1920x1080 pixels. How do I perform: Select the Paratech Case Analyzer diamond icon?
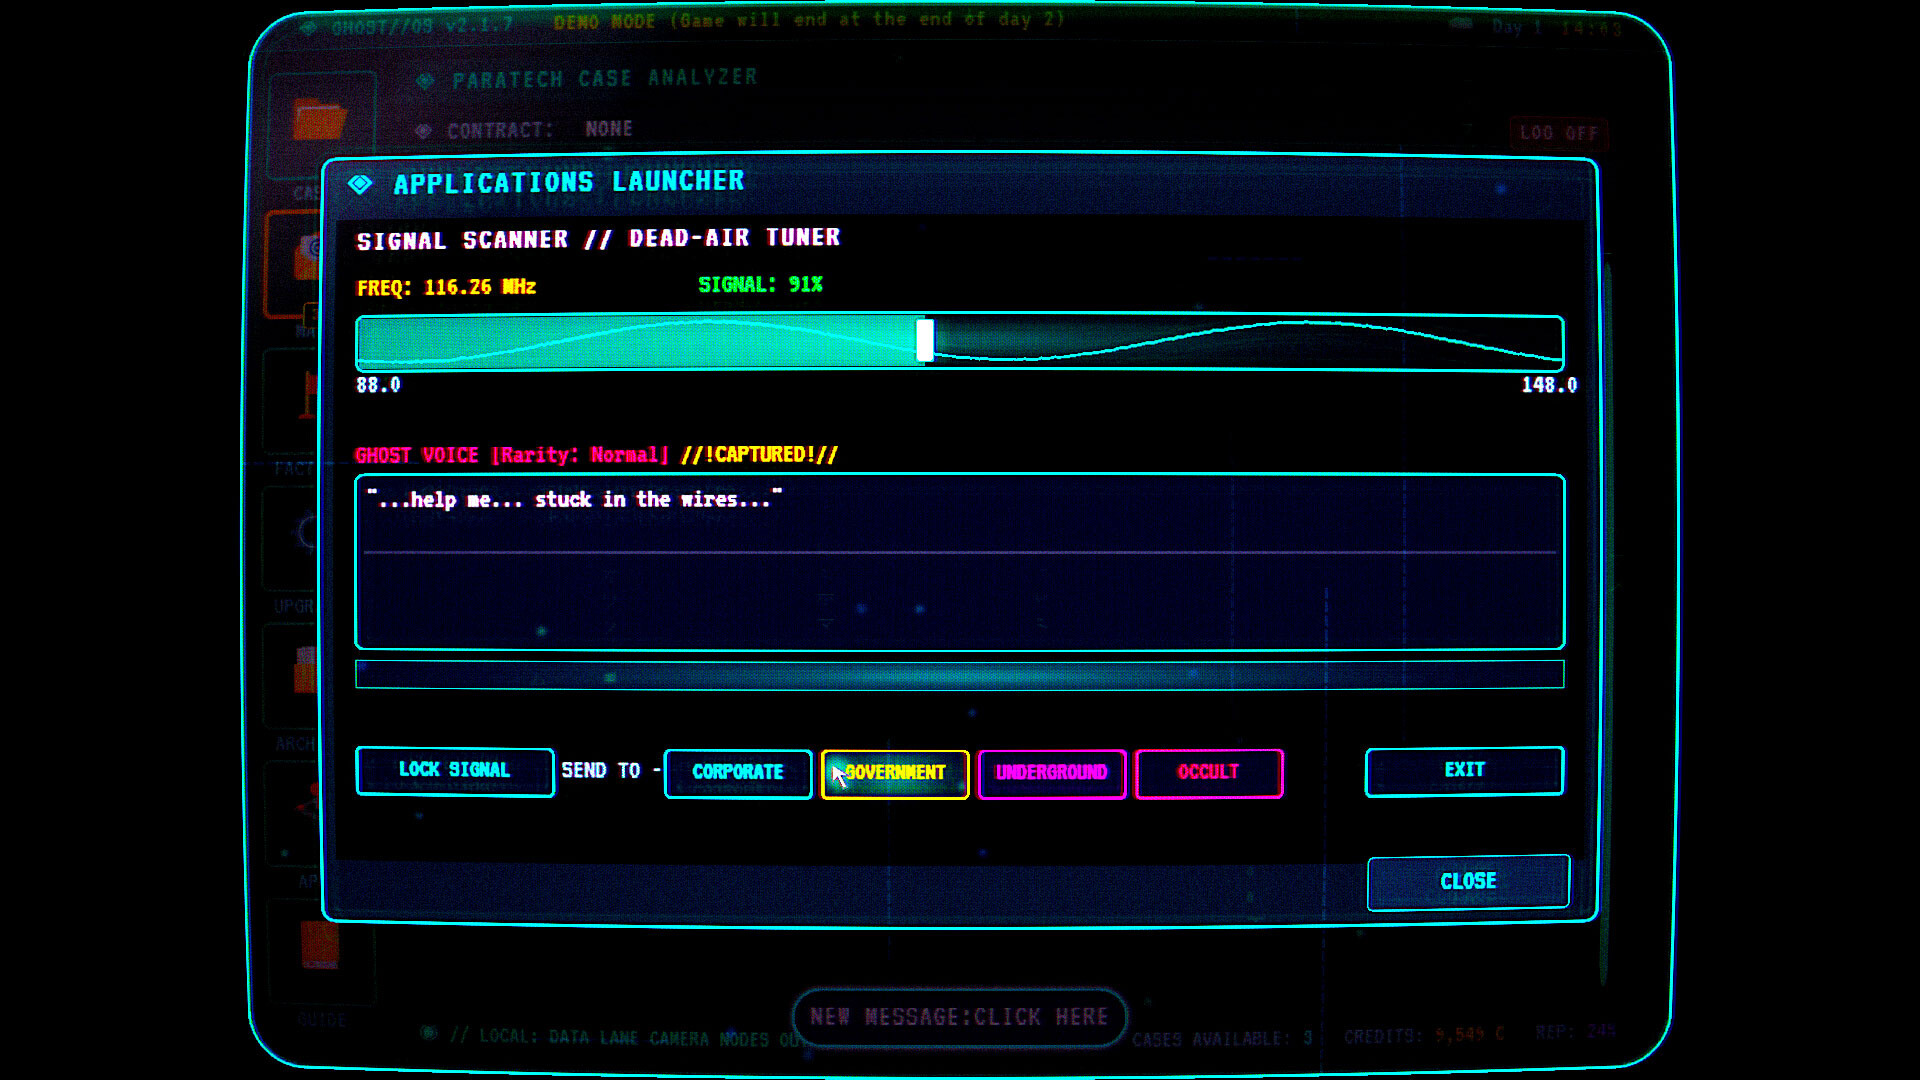pyautogui.click(x=425, y=78)
